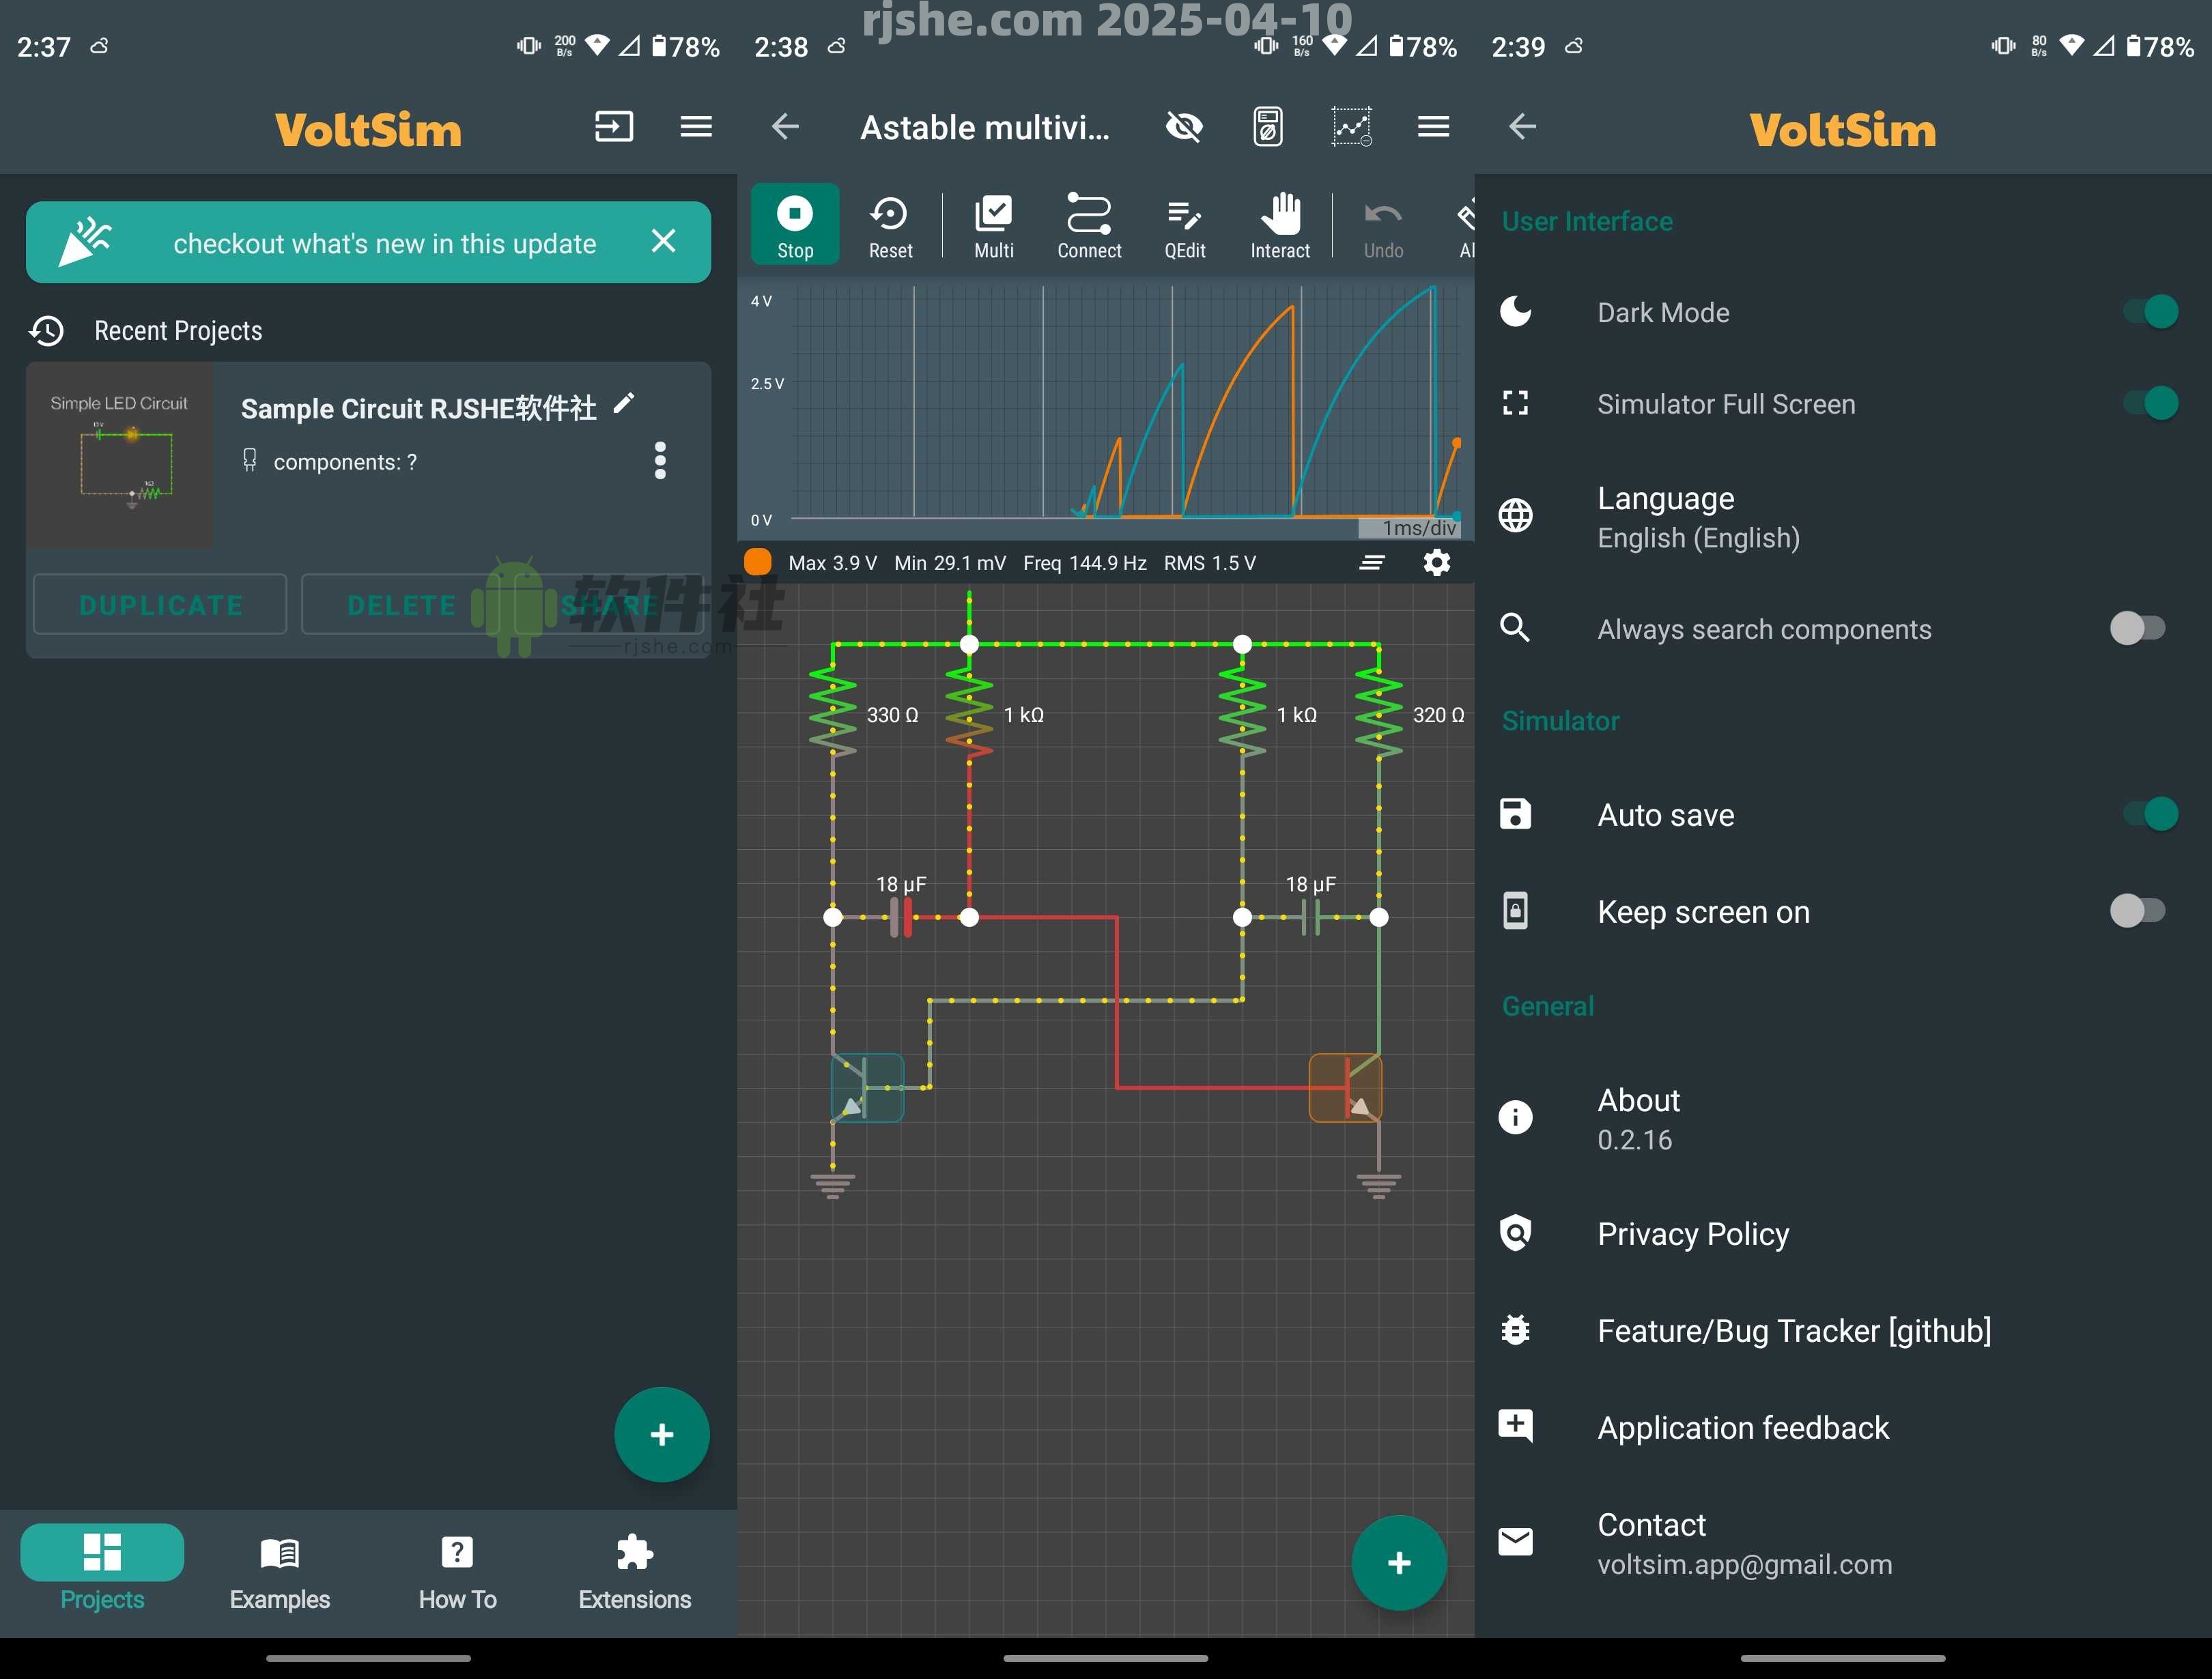Toggle Dark Mode switch

coord(2149,312)
